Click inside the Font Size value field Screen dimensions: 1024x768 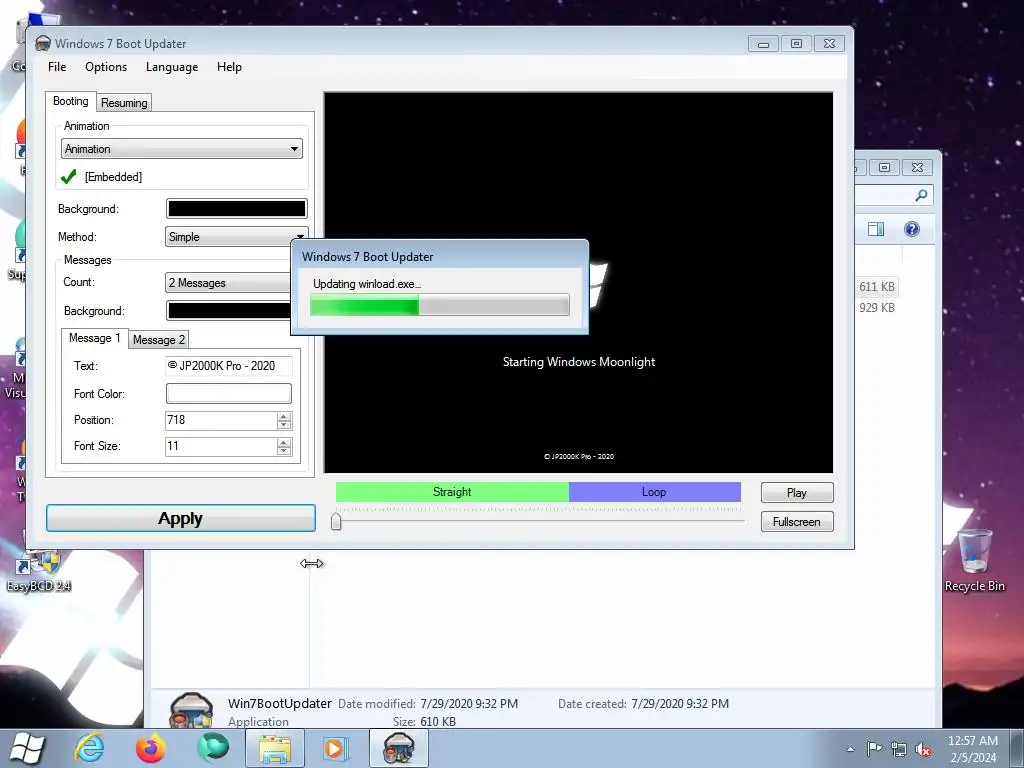[x=221, y=446]
